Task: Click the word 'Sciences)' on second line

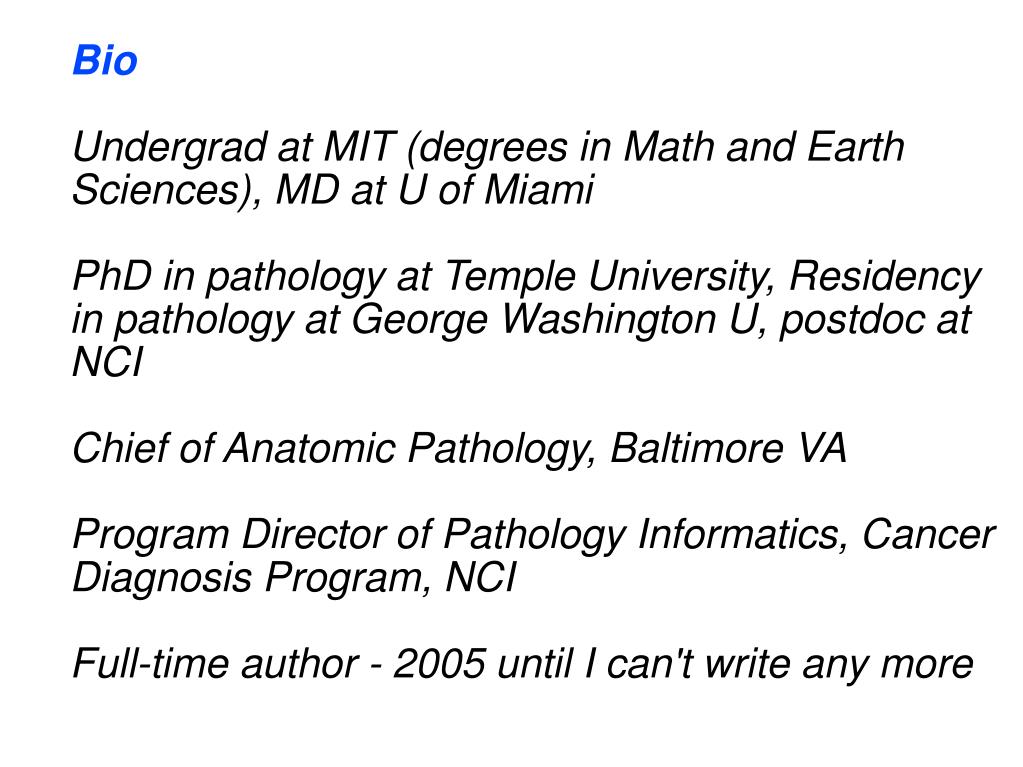Action: click(x=166, y=191)
